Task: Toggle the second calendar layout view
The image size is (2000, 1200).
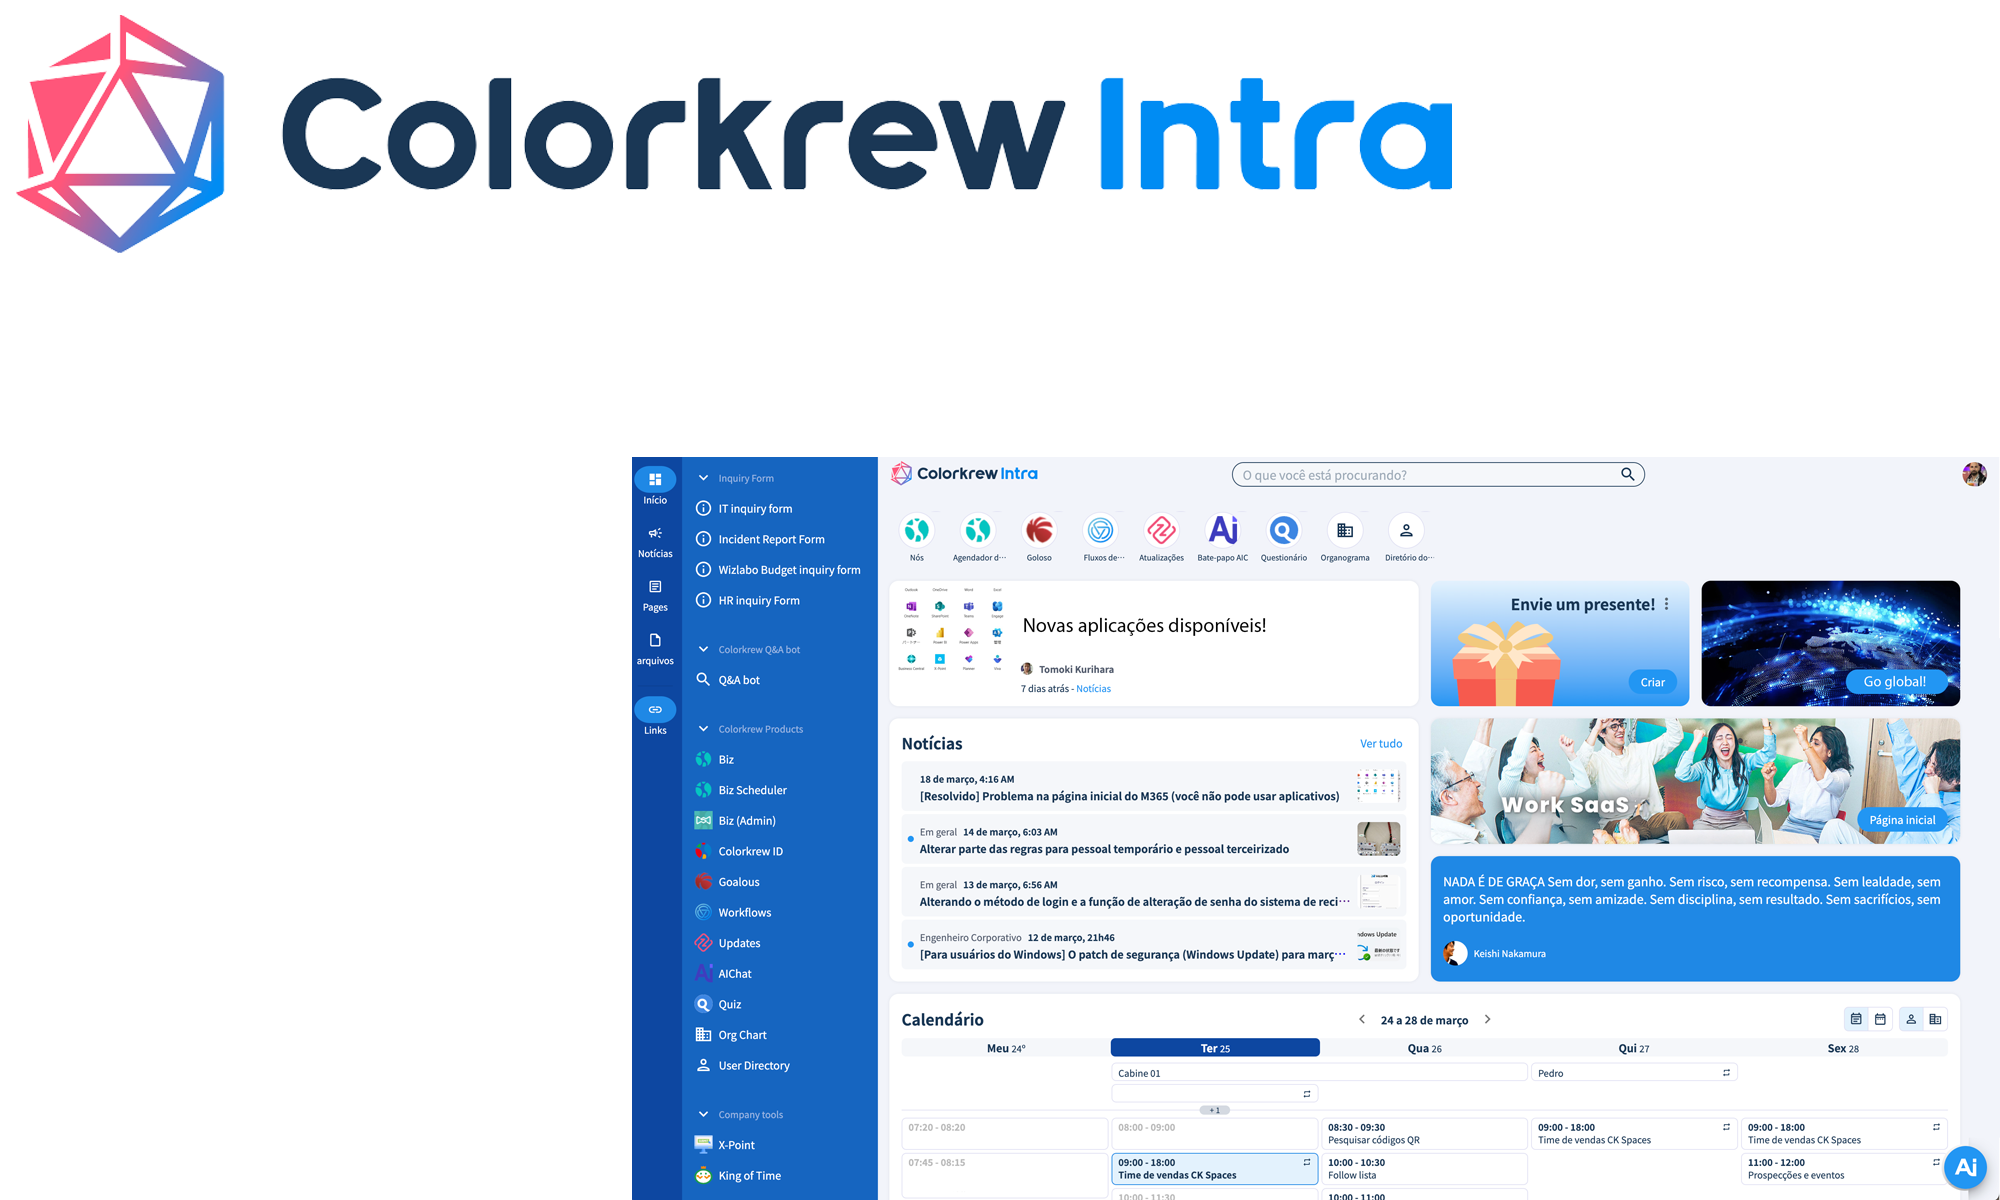Action: click(x=1880, y=1019)
